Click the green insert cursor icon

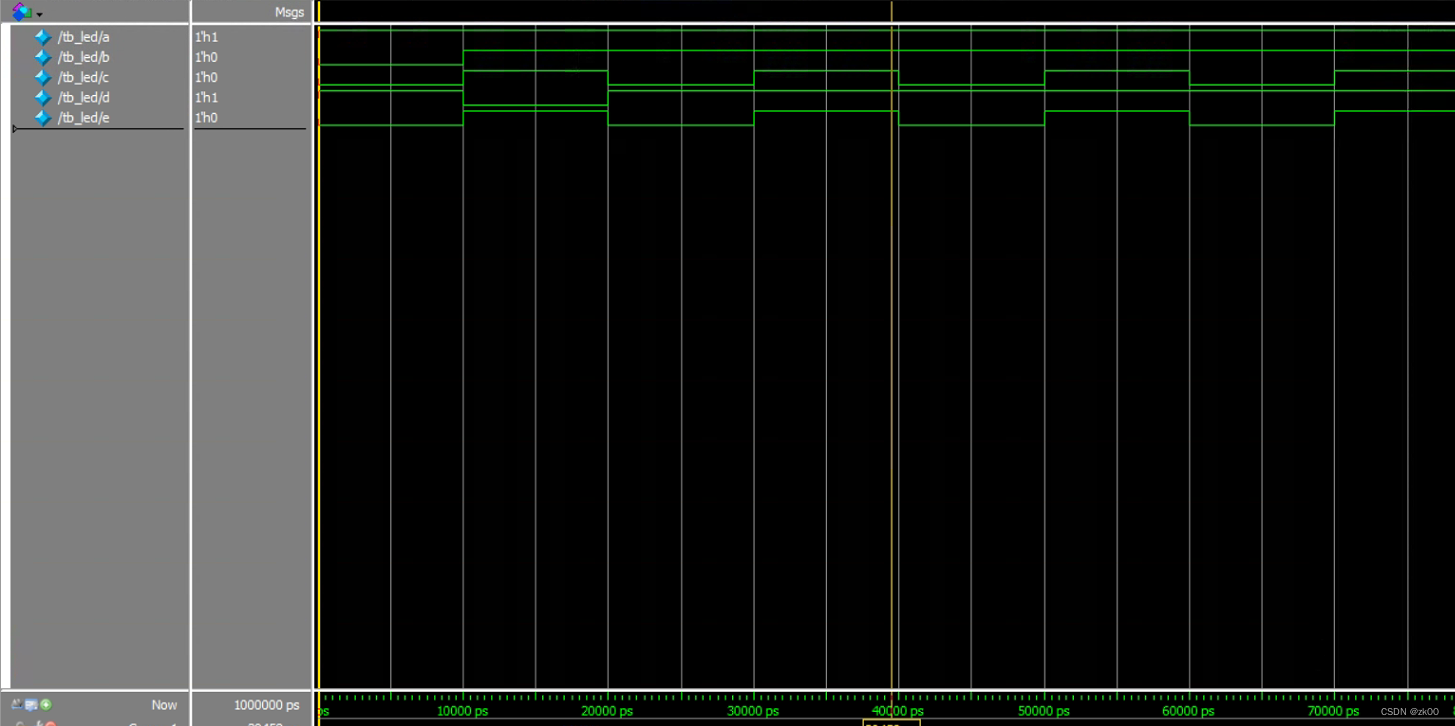click(x=46, y=704)
